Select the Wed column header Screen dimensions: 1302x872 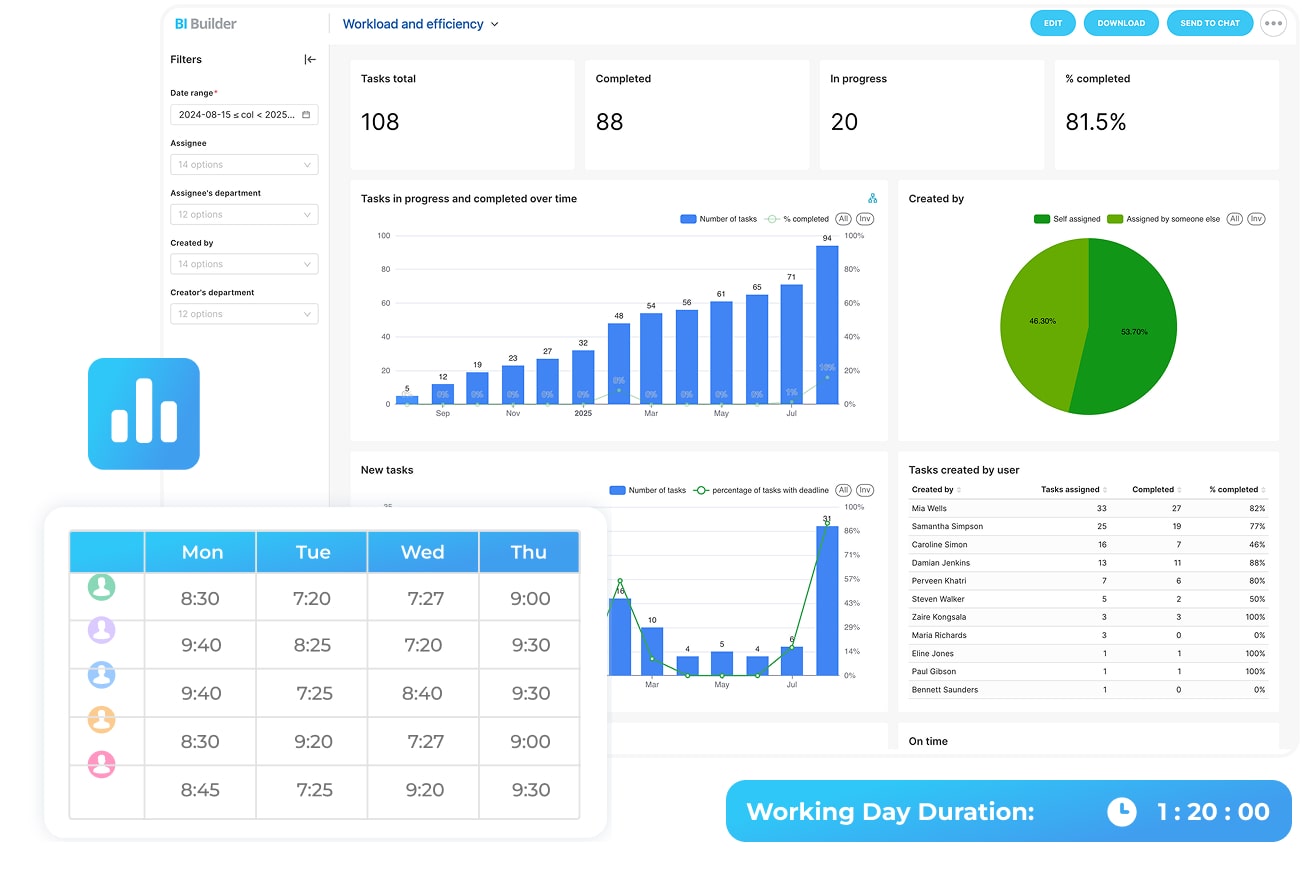click(423, 552)
